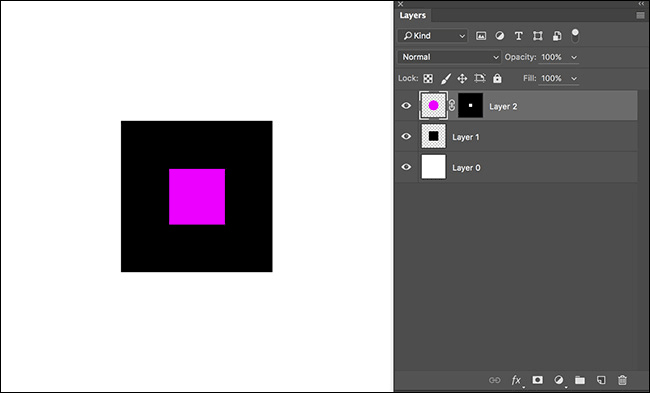Filter for smart objects icon
Viewport: 650px width, 393px height.
point(557,36)
